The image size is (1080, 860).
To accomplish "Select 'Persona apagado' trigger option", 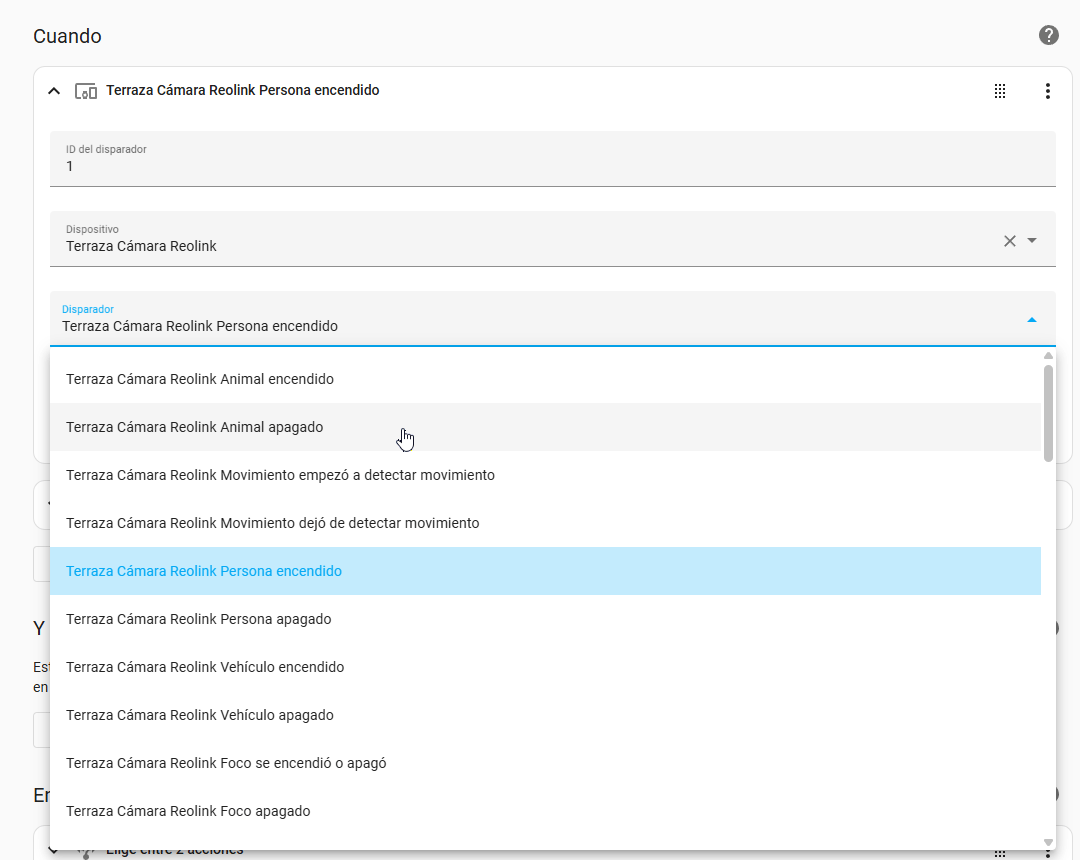I will pyautogui.click(x=546, y=619).
